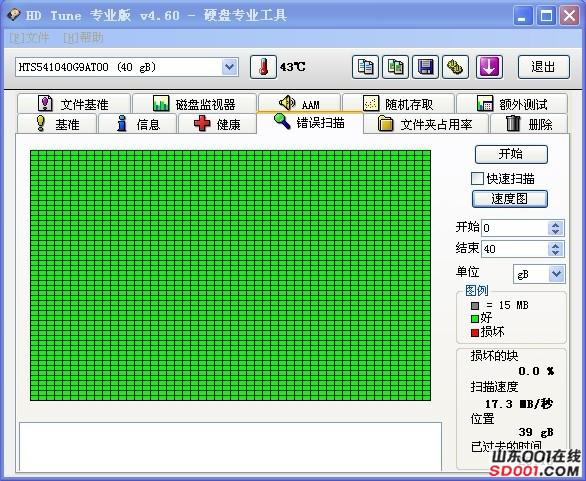Click the 结束 end value input field
The height and width of the screenshot is (481, 586).
[x=515, y=249]
